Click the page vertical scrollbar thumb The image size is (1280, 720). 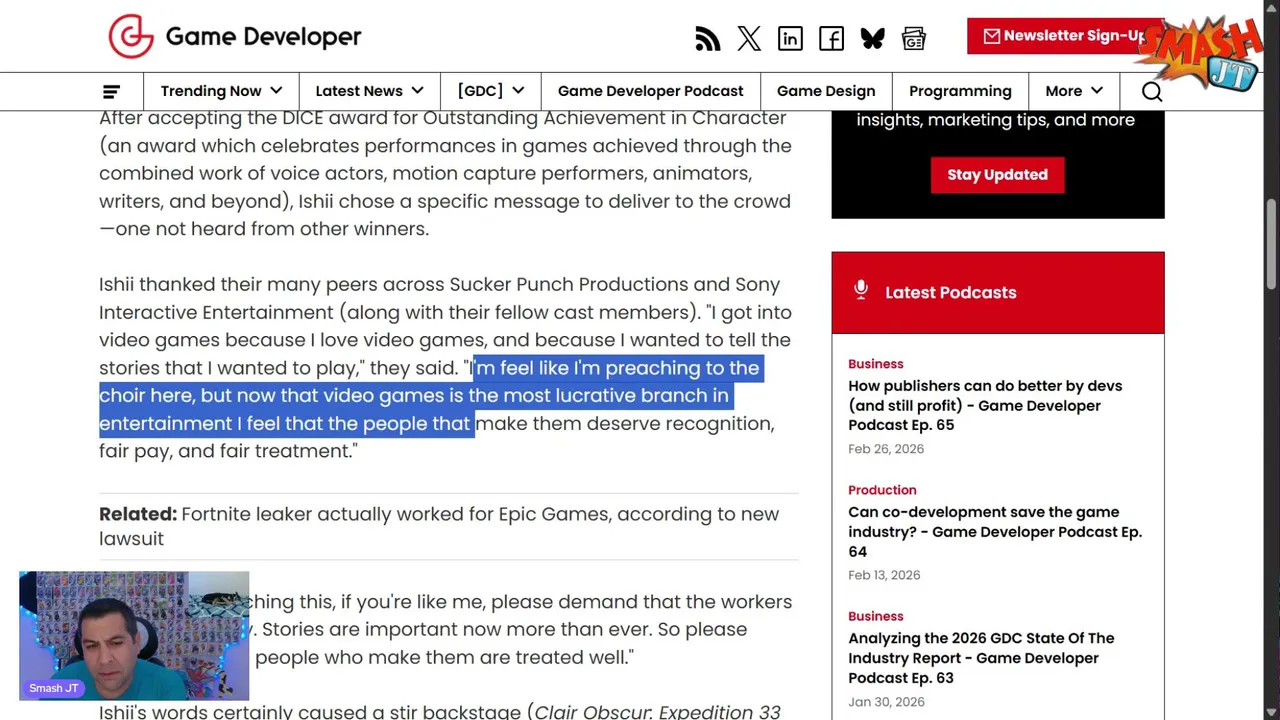click(x=1271, y=243)
